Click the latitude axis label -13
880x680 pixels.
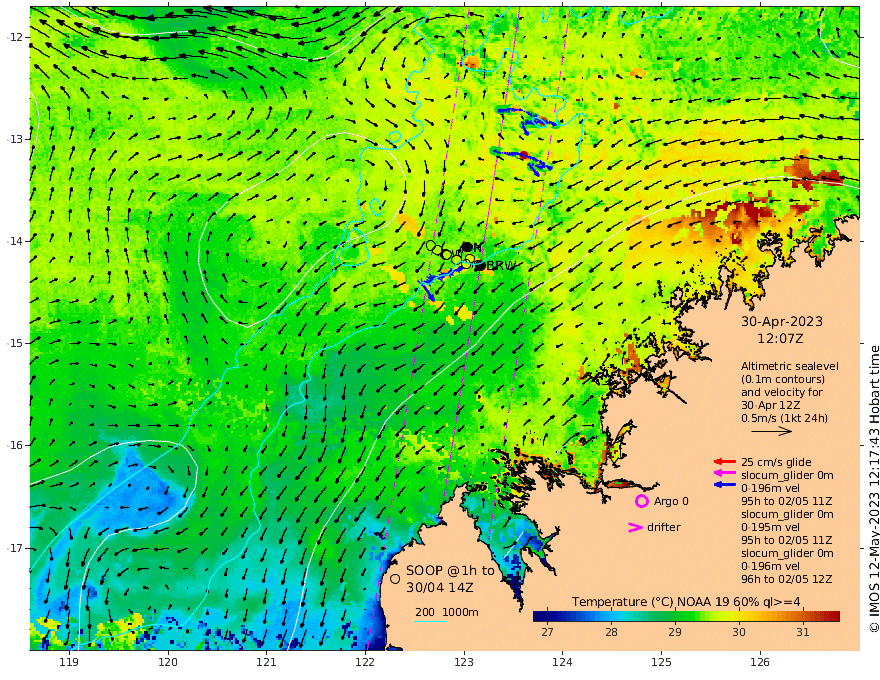click(14, 139)
